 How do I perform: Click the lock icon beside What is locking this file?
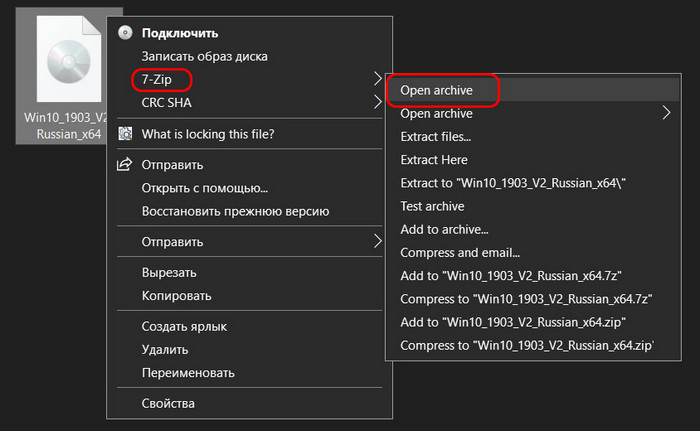point(125,134)
